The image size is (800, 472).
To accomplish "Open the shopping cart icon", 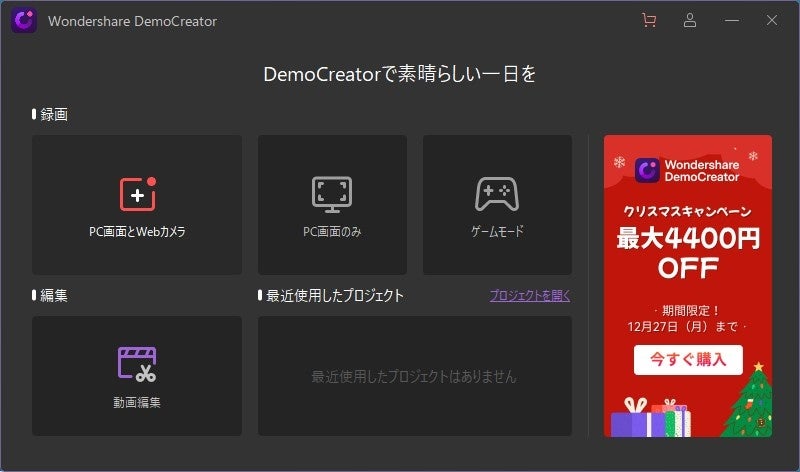I will [x=649, y=20].
